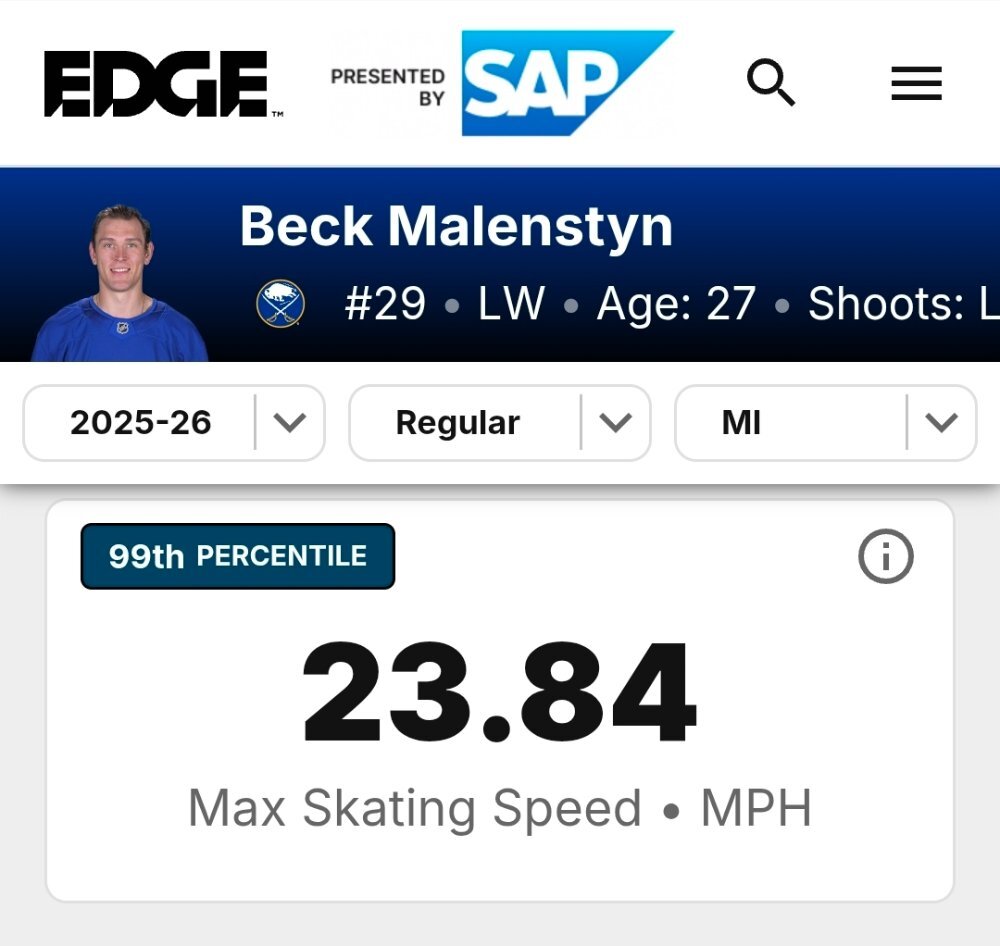Open the Regular season type dropdown

click(458, 423)
